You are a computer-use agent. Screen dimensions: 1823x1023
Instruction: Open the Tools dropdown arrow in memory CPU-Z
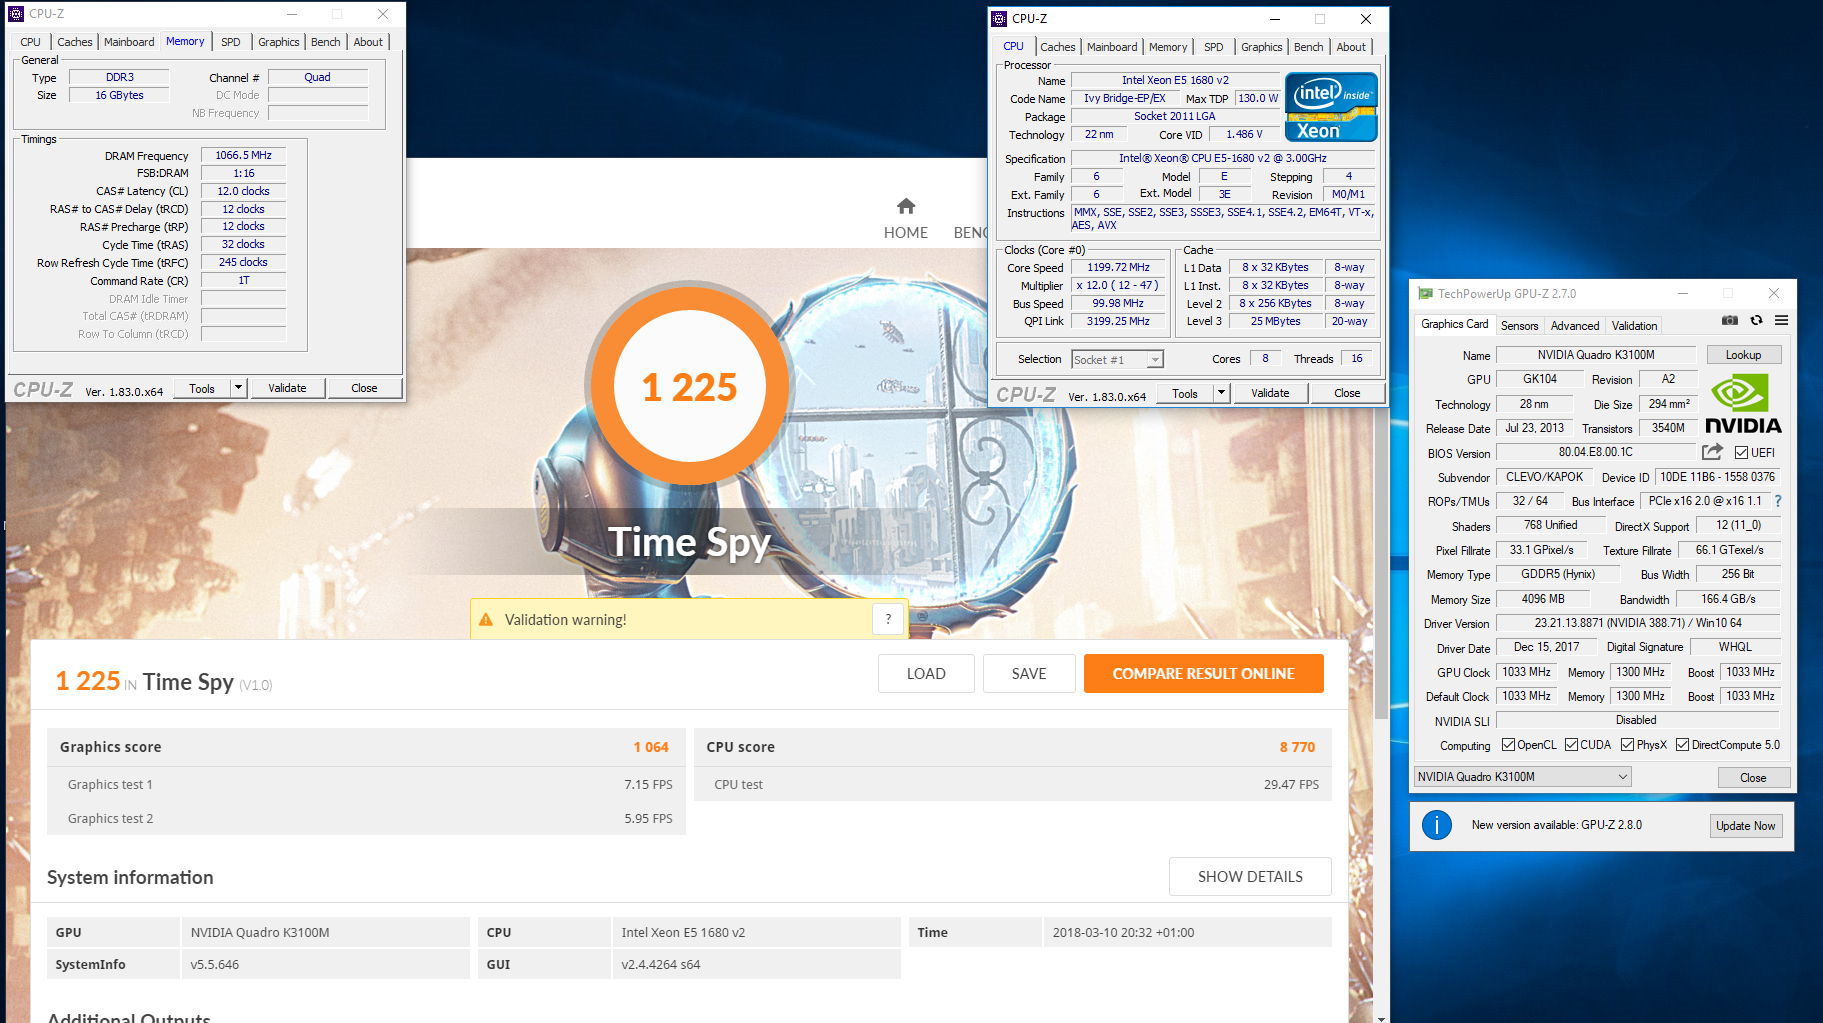pyautogui.click(x=238, y=388)
